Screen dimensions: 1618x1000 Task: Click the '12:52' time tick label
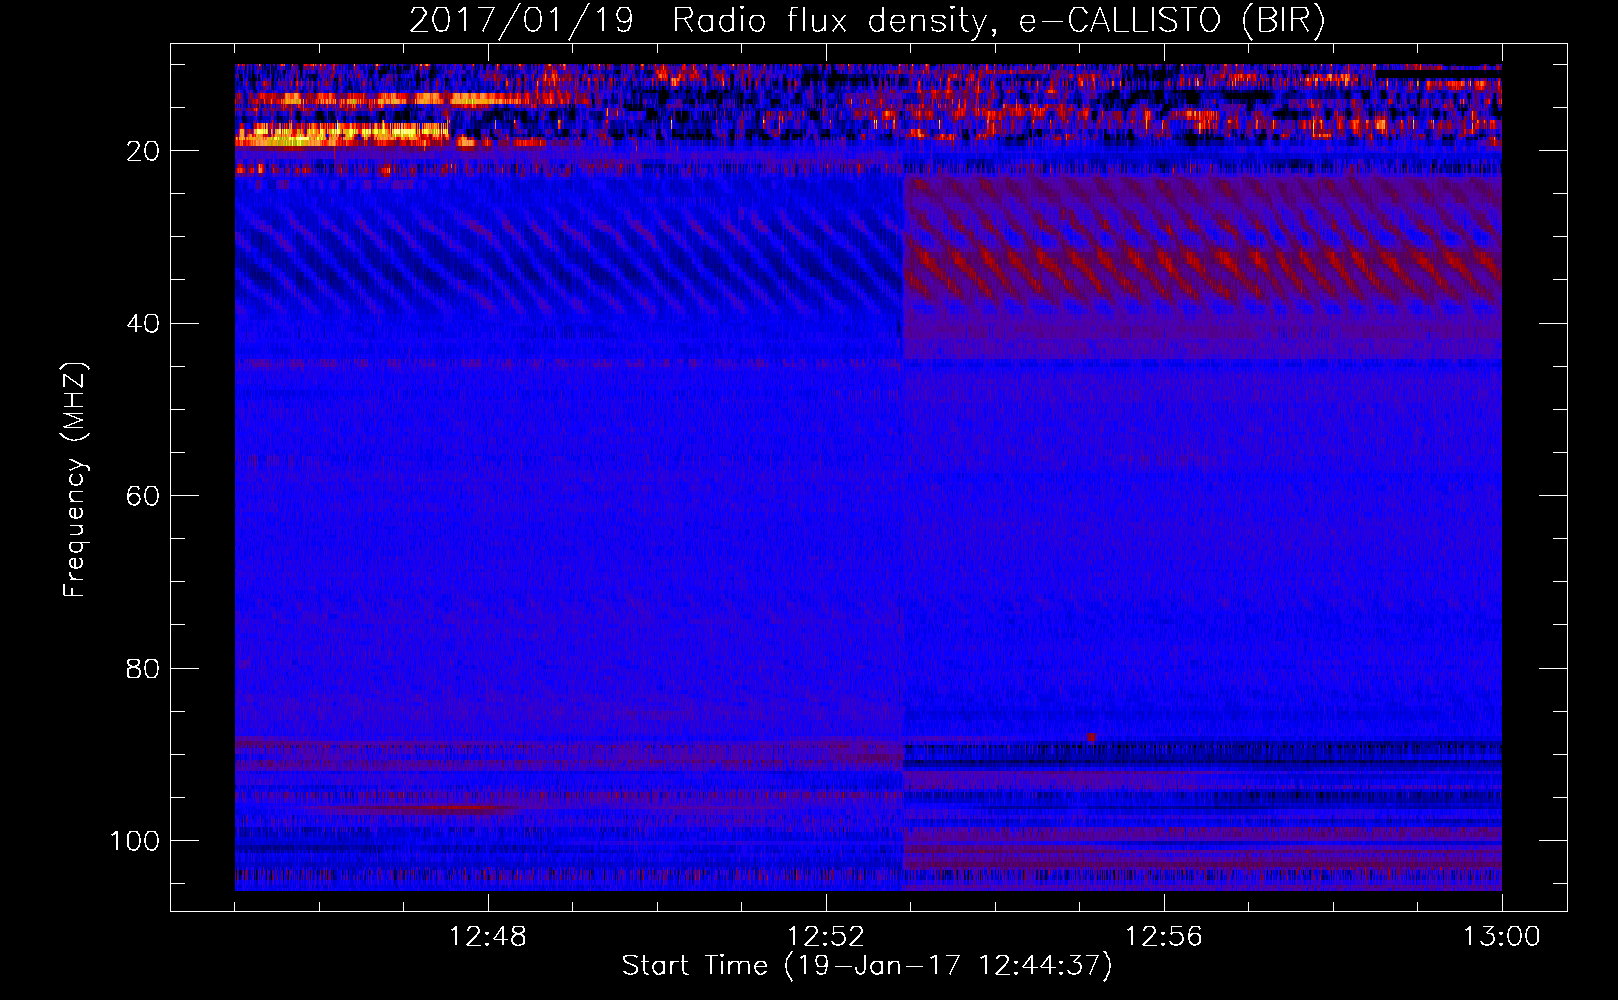coord(826,937)
